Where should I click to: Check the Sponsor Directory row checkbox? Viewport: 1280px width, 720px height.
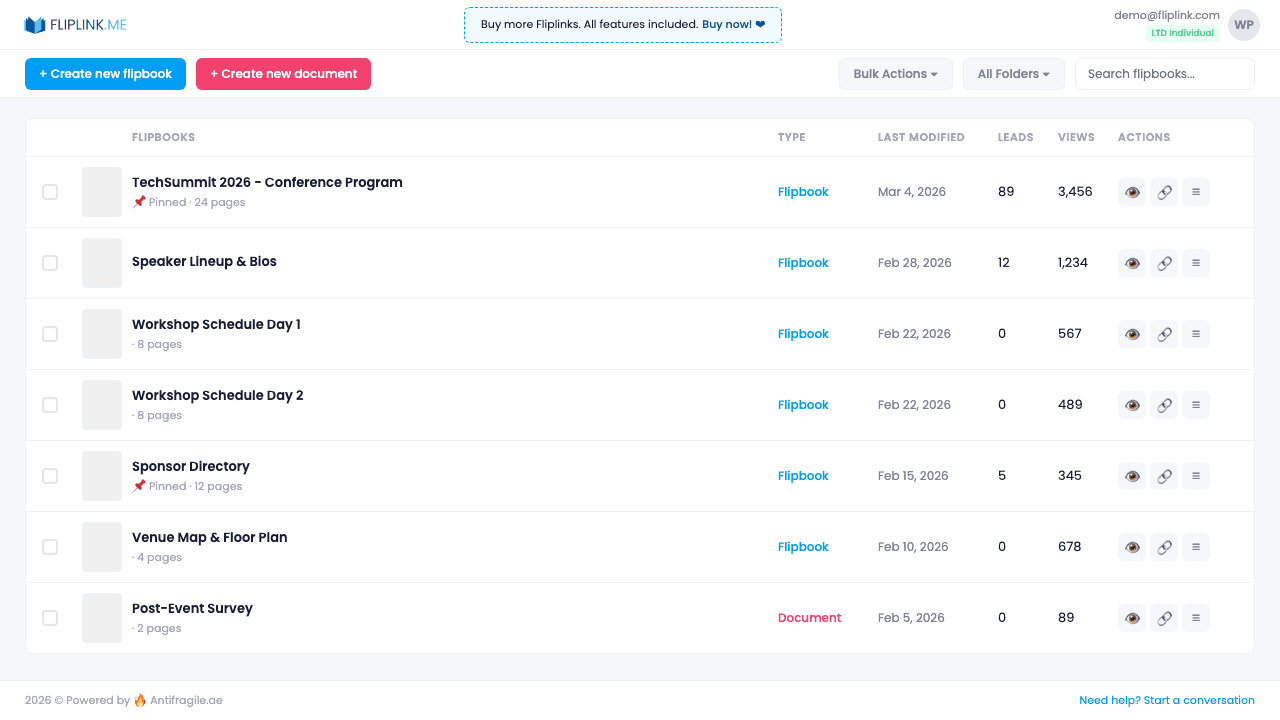coord(50,475)
